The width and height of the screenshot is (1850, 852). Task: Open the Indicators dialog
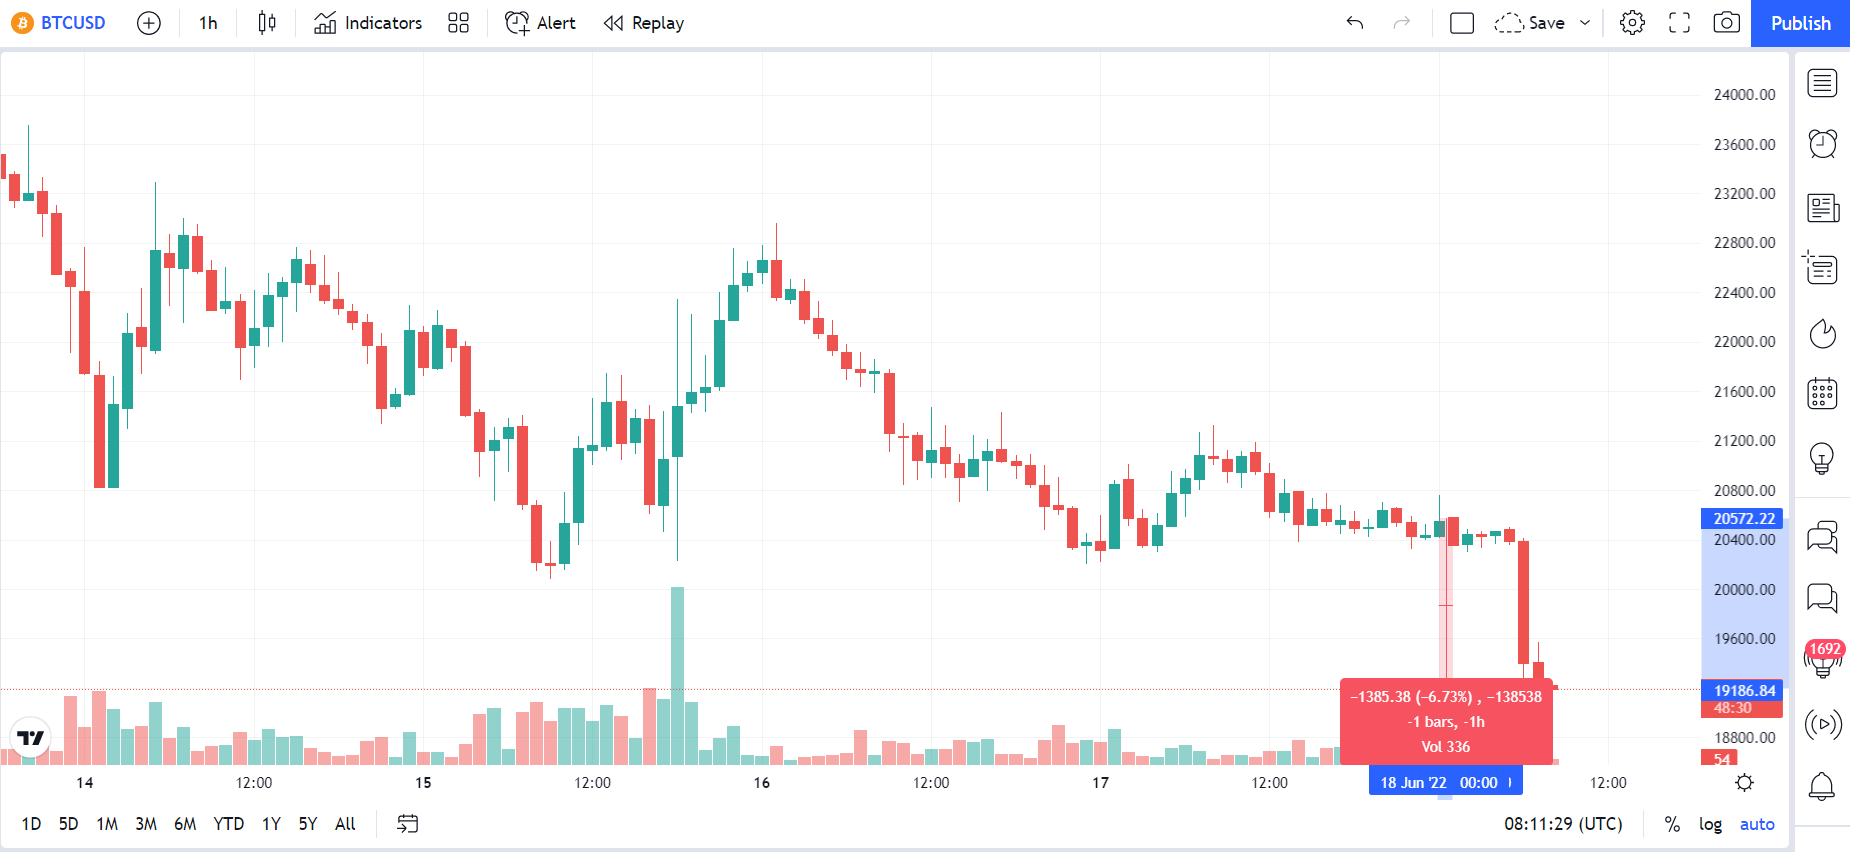click(368, 23)
